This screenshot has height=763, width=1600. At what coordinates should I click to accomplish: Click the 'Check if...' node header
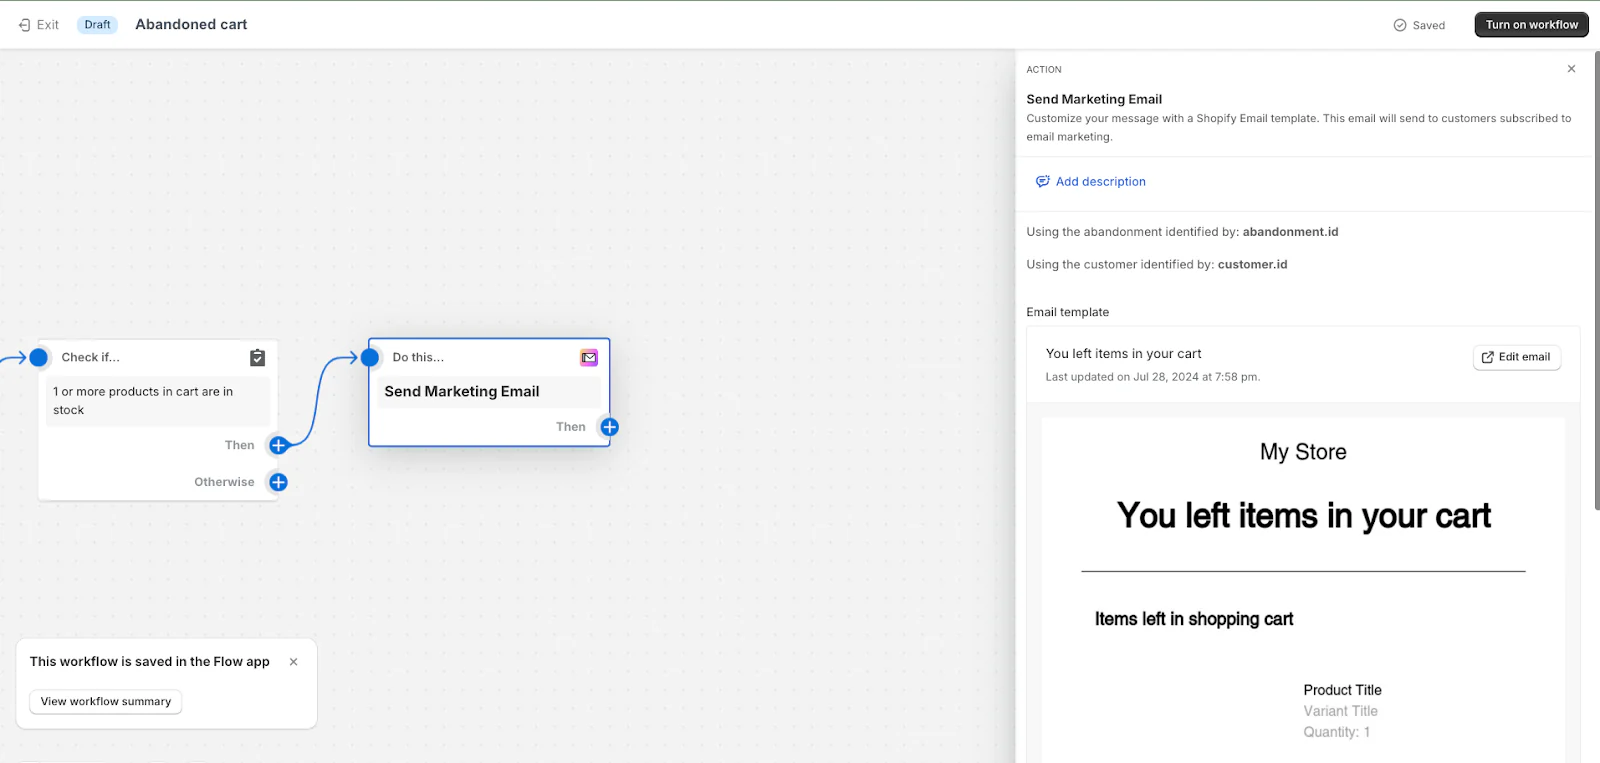(x=90, y=357)
